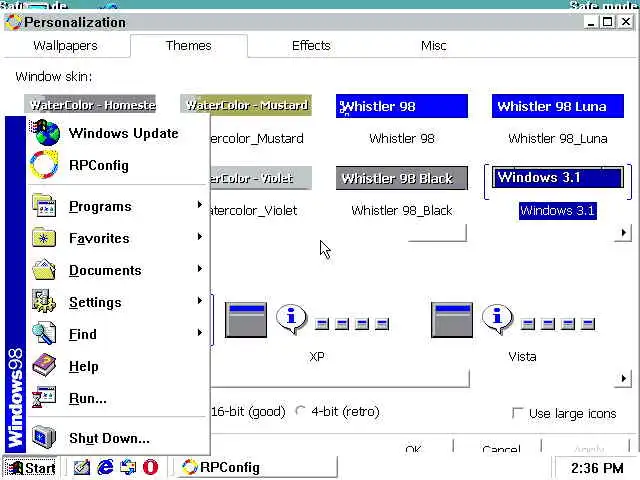640x480 pixels.
Task: Click the Personalization window title icon
Action: coord(13,22)
